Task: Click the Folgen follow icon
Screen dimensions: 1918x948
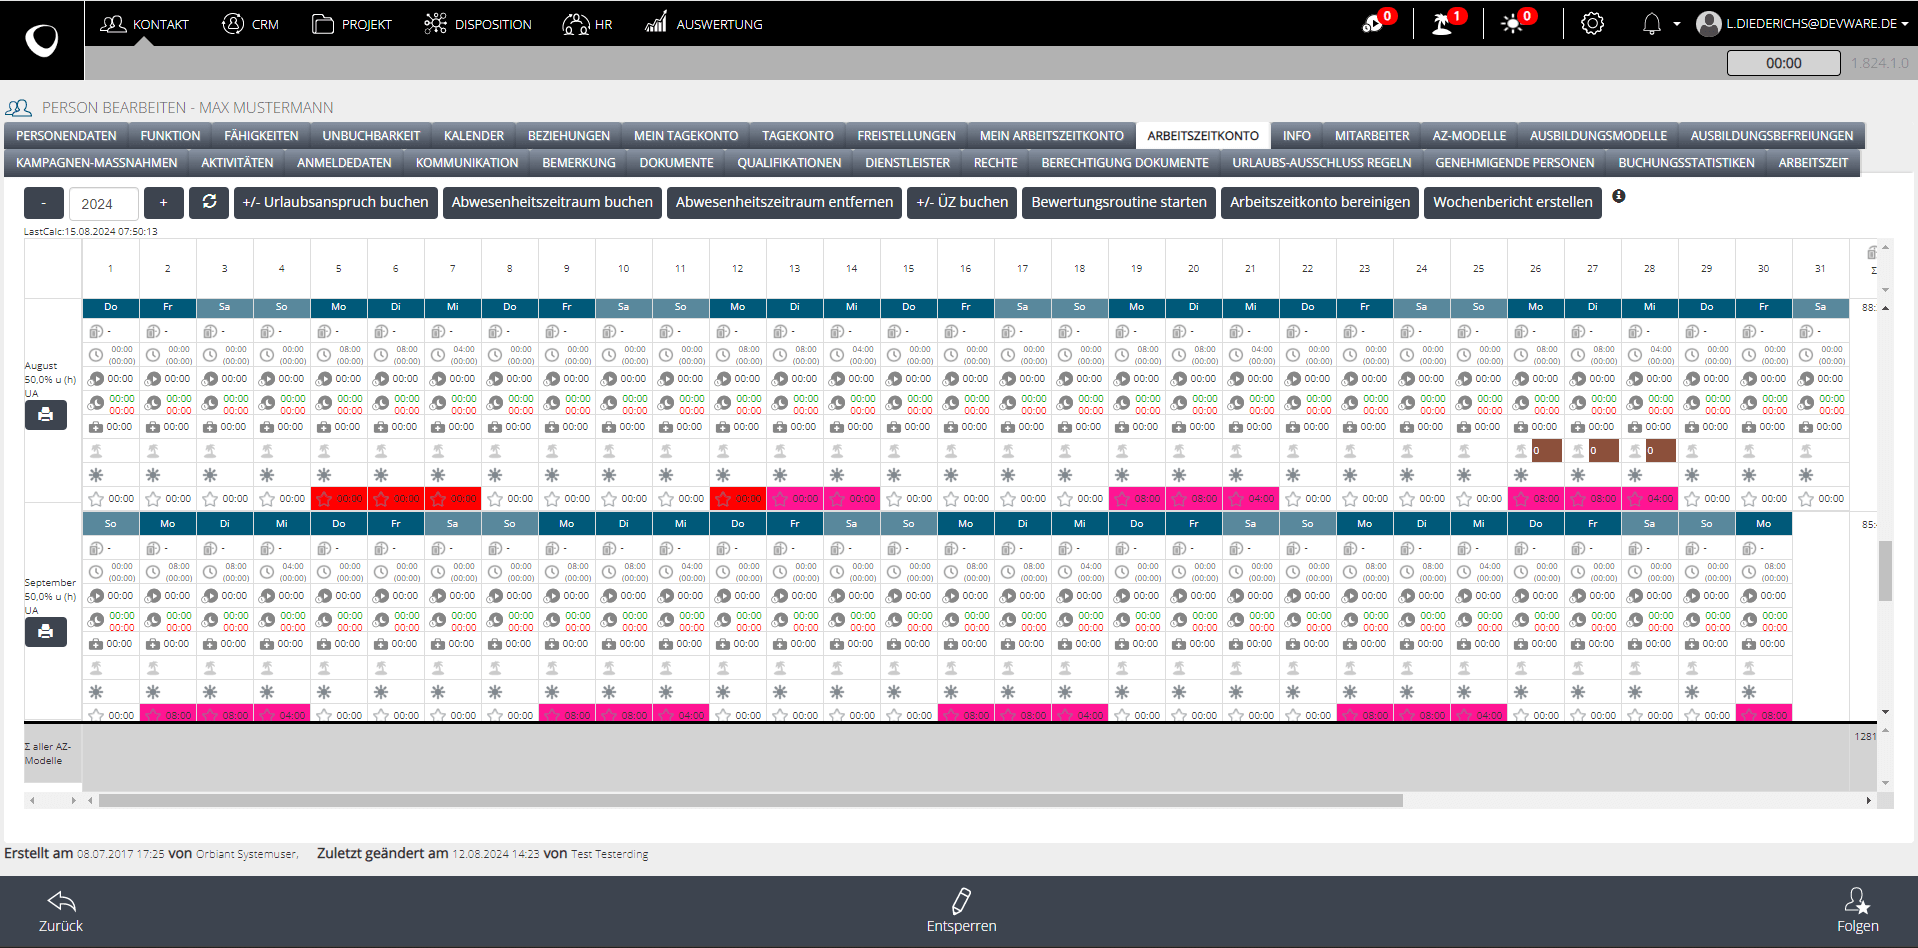Action: 1857,901
